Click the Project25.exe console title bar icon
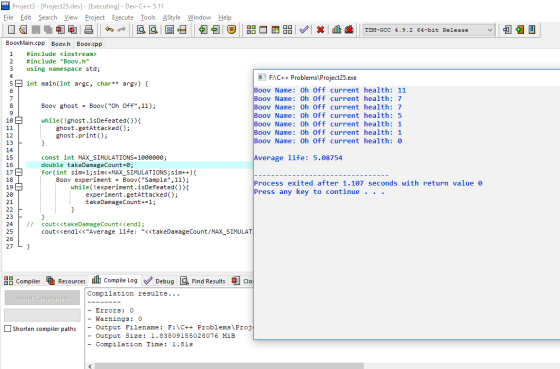 coord(261,78)
